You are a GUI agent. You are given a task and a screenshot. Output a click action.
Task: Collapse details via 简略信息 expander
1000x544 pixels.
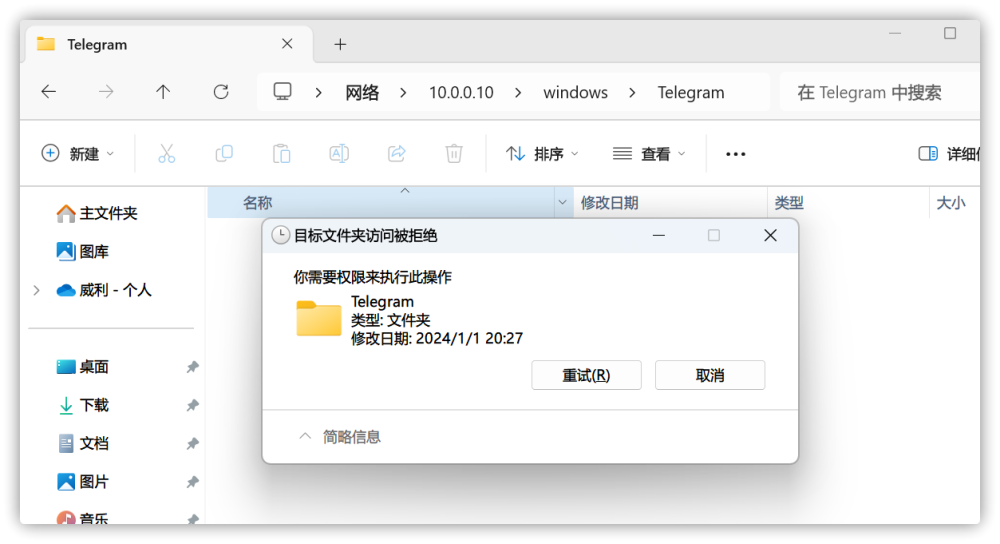pyautogui.click(x=340, y=437)
